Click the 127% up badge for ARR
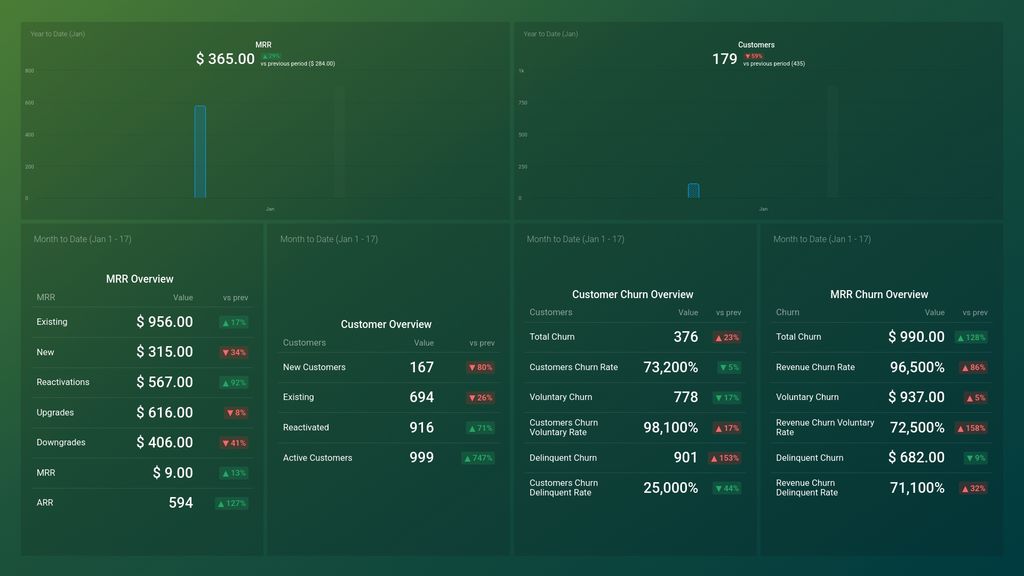This screenshot has height=576, width=1024. (x=231, y=504)
